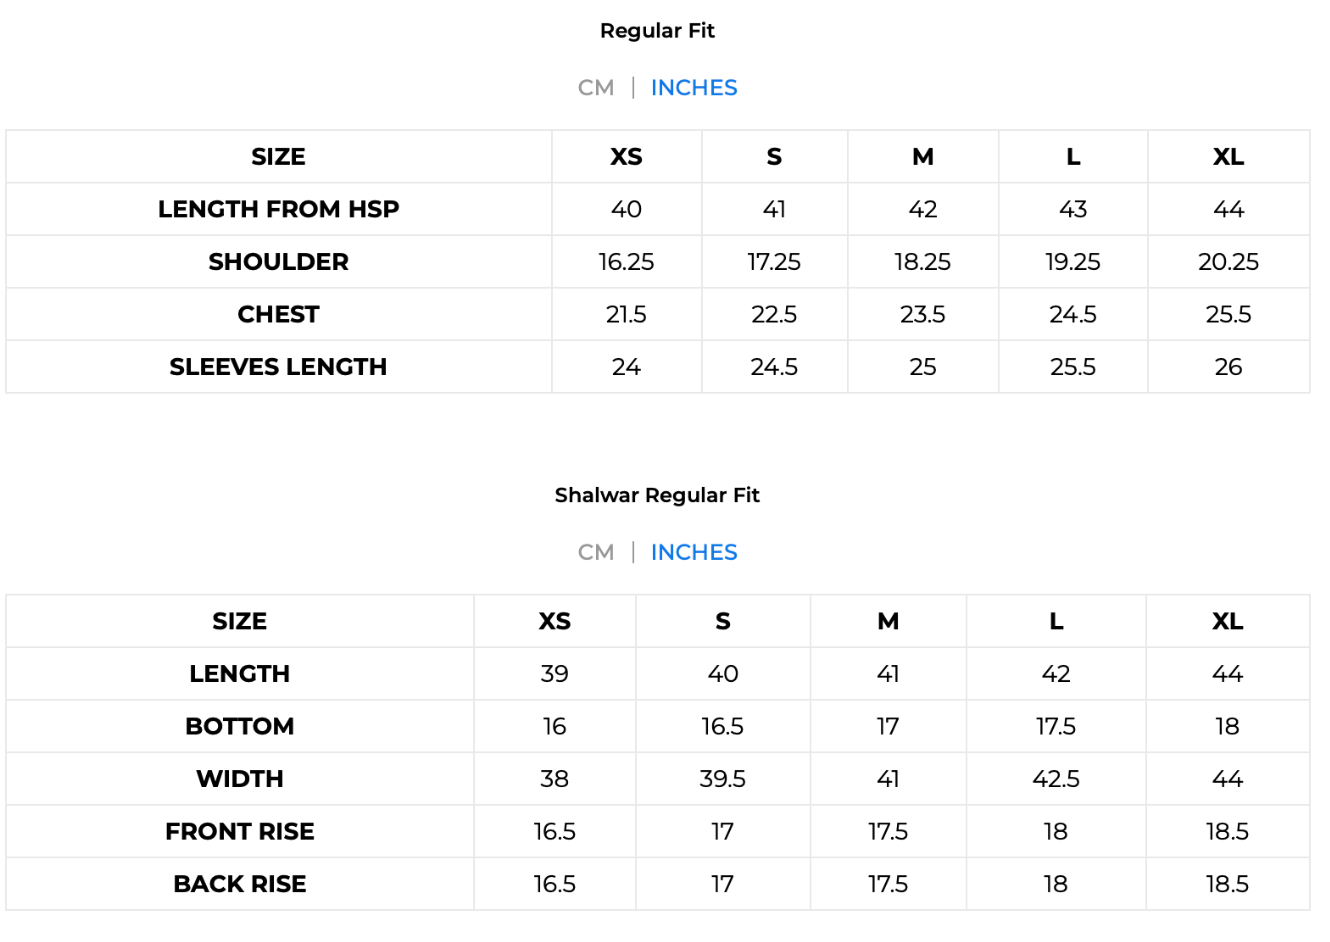Click the 23.5 chest value for M
1330x942 pixels.
[922, 314]
